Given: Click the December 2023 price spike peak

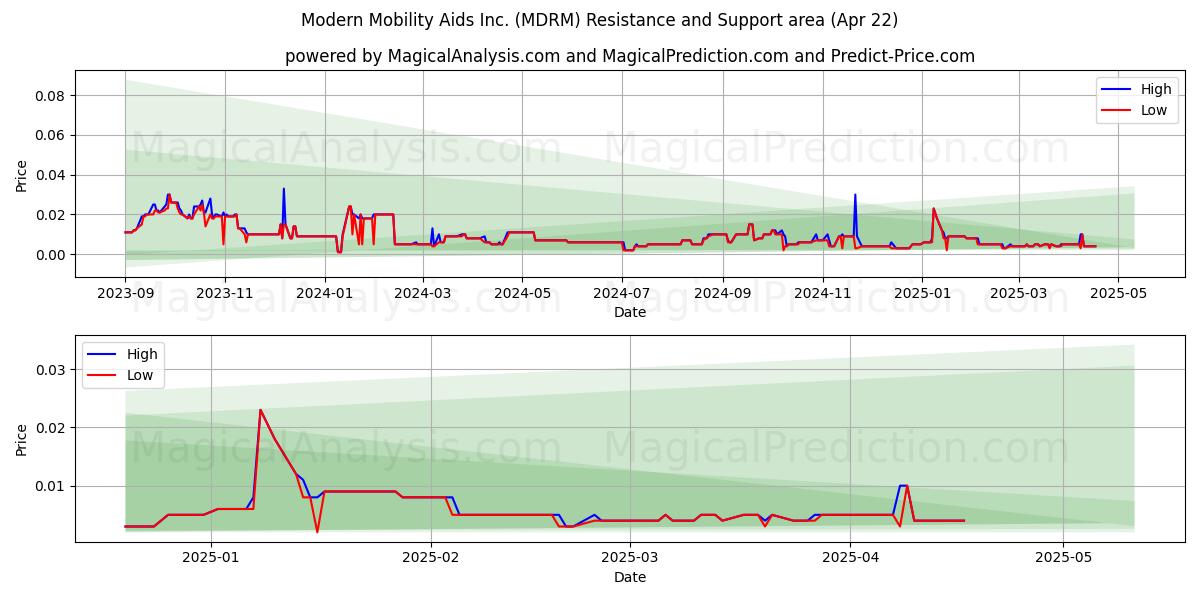Looking at the screenshot, I should (x=283, y=189).
